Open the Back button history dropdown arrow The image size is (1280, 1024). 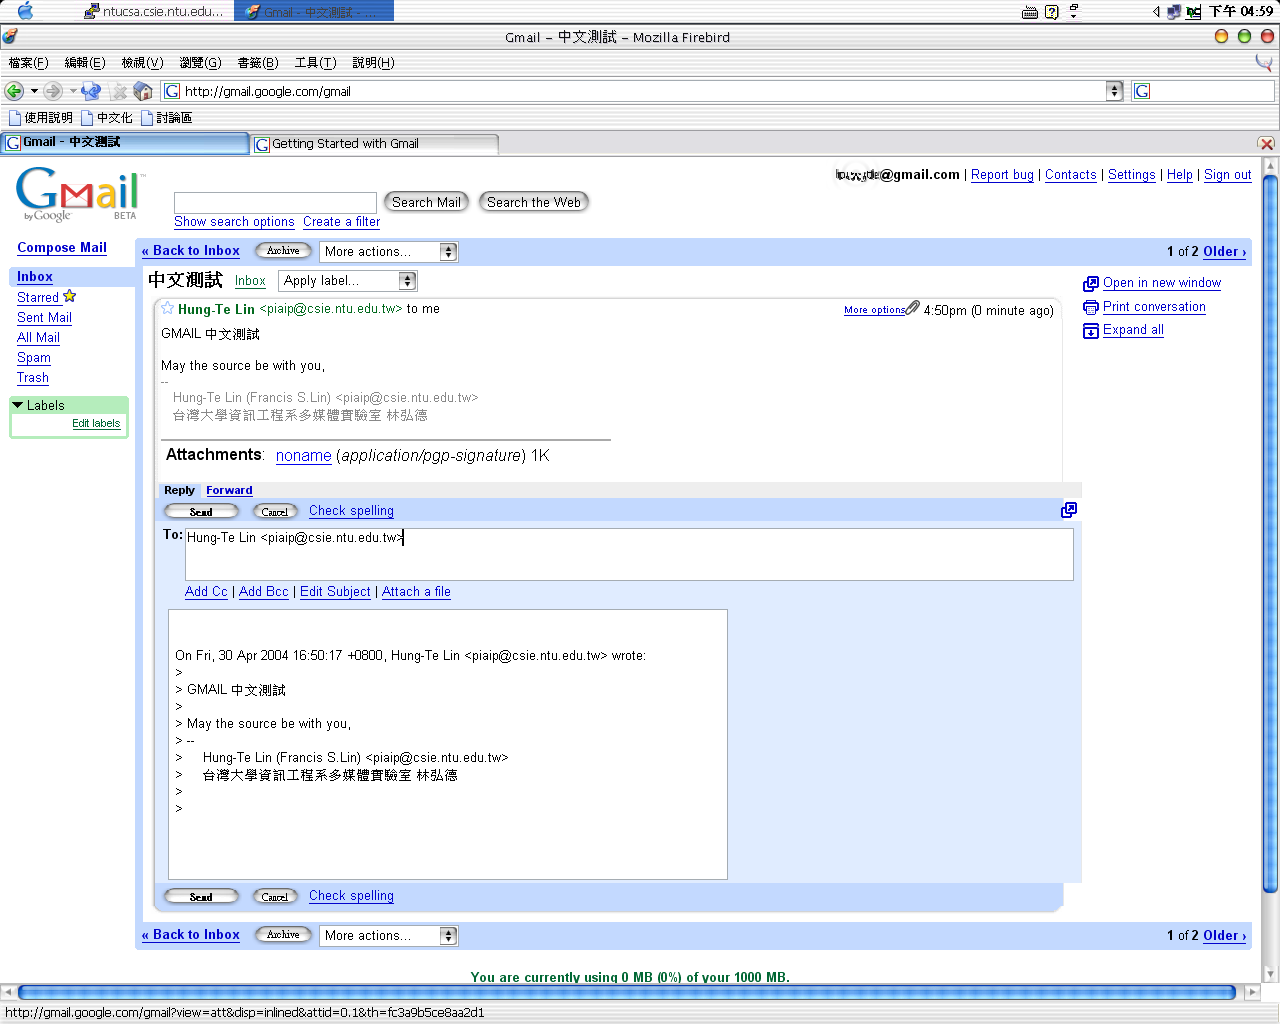tap(34, 91)
